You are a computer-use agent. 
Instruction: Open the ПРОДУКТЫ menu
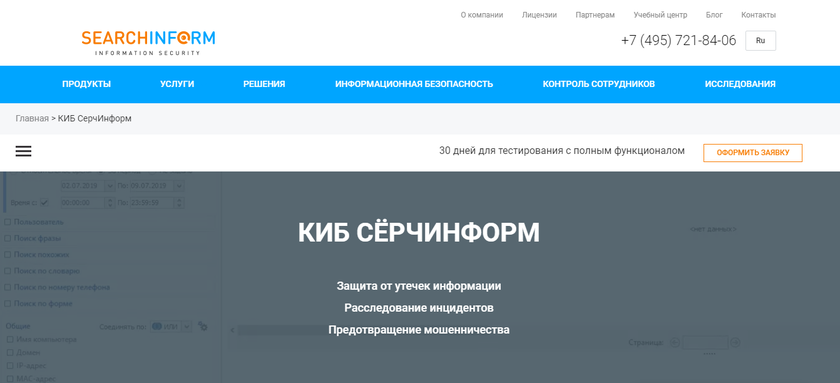86,84
